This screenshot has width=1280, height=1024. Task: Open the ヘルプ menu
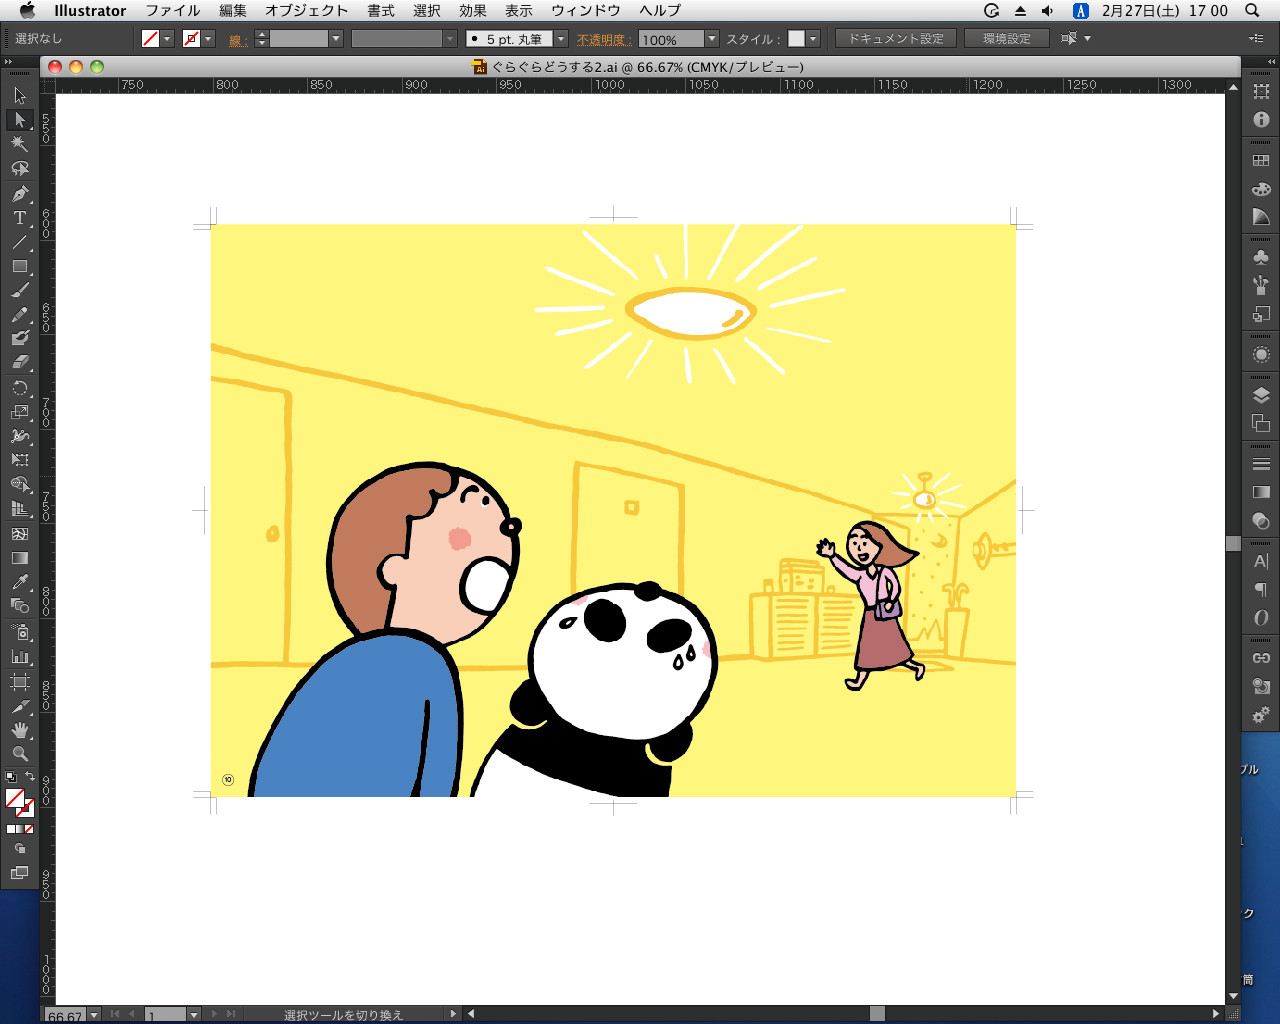(660, 11)
